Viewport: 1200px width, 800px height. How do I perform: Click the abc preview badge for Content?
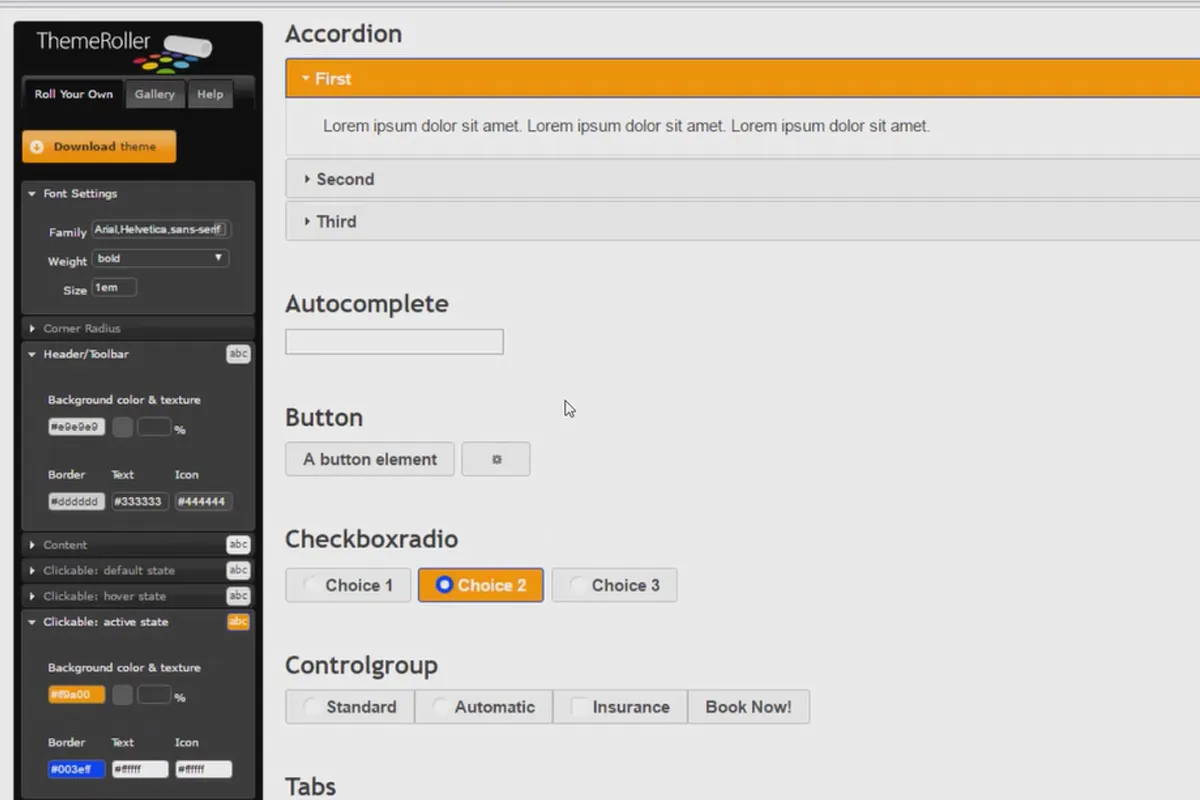(x=238, y=545)
